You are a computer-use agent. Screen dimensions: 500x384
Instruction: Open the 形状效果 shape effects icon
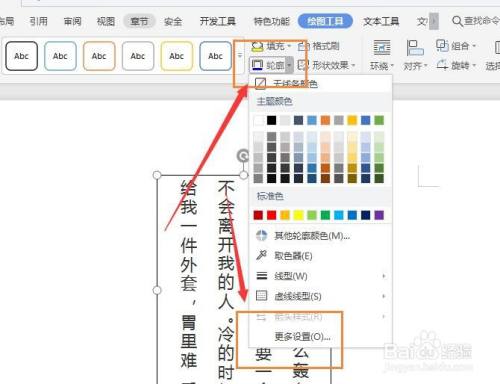pyautogui.click(x=303, y=65)
